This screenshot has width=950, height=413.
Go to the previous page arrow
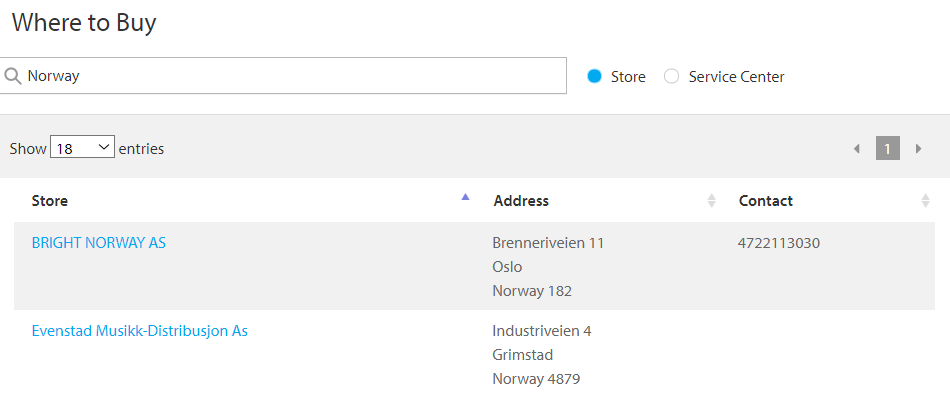[x=857, y=148]
